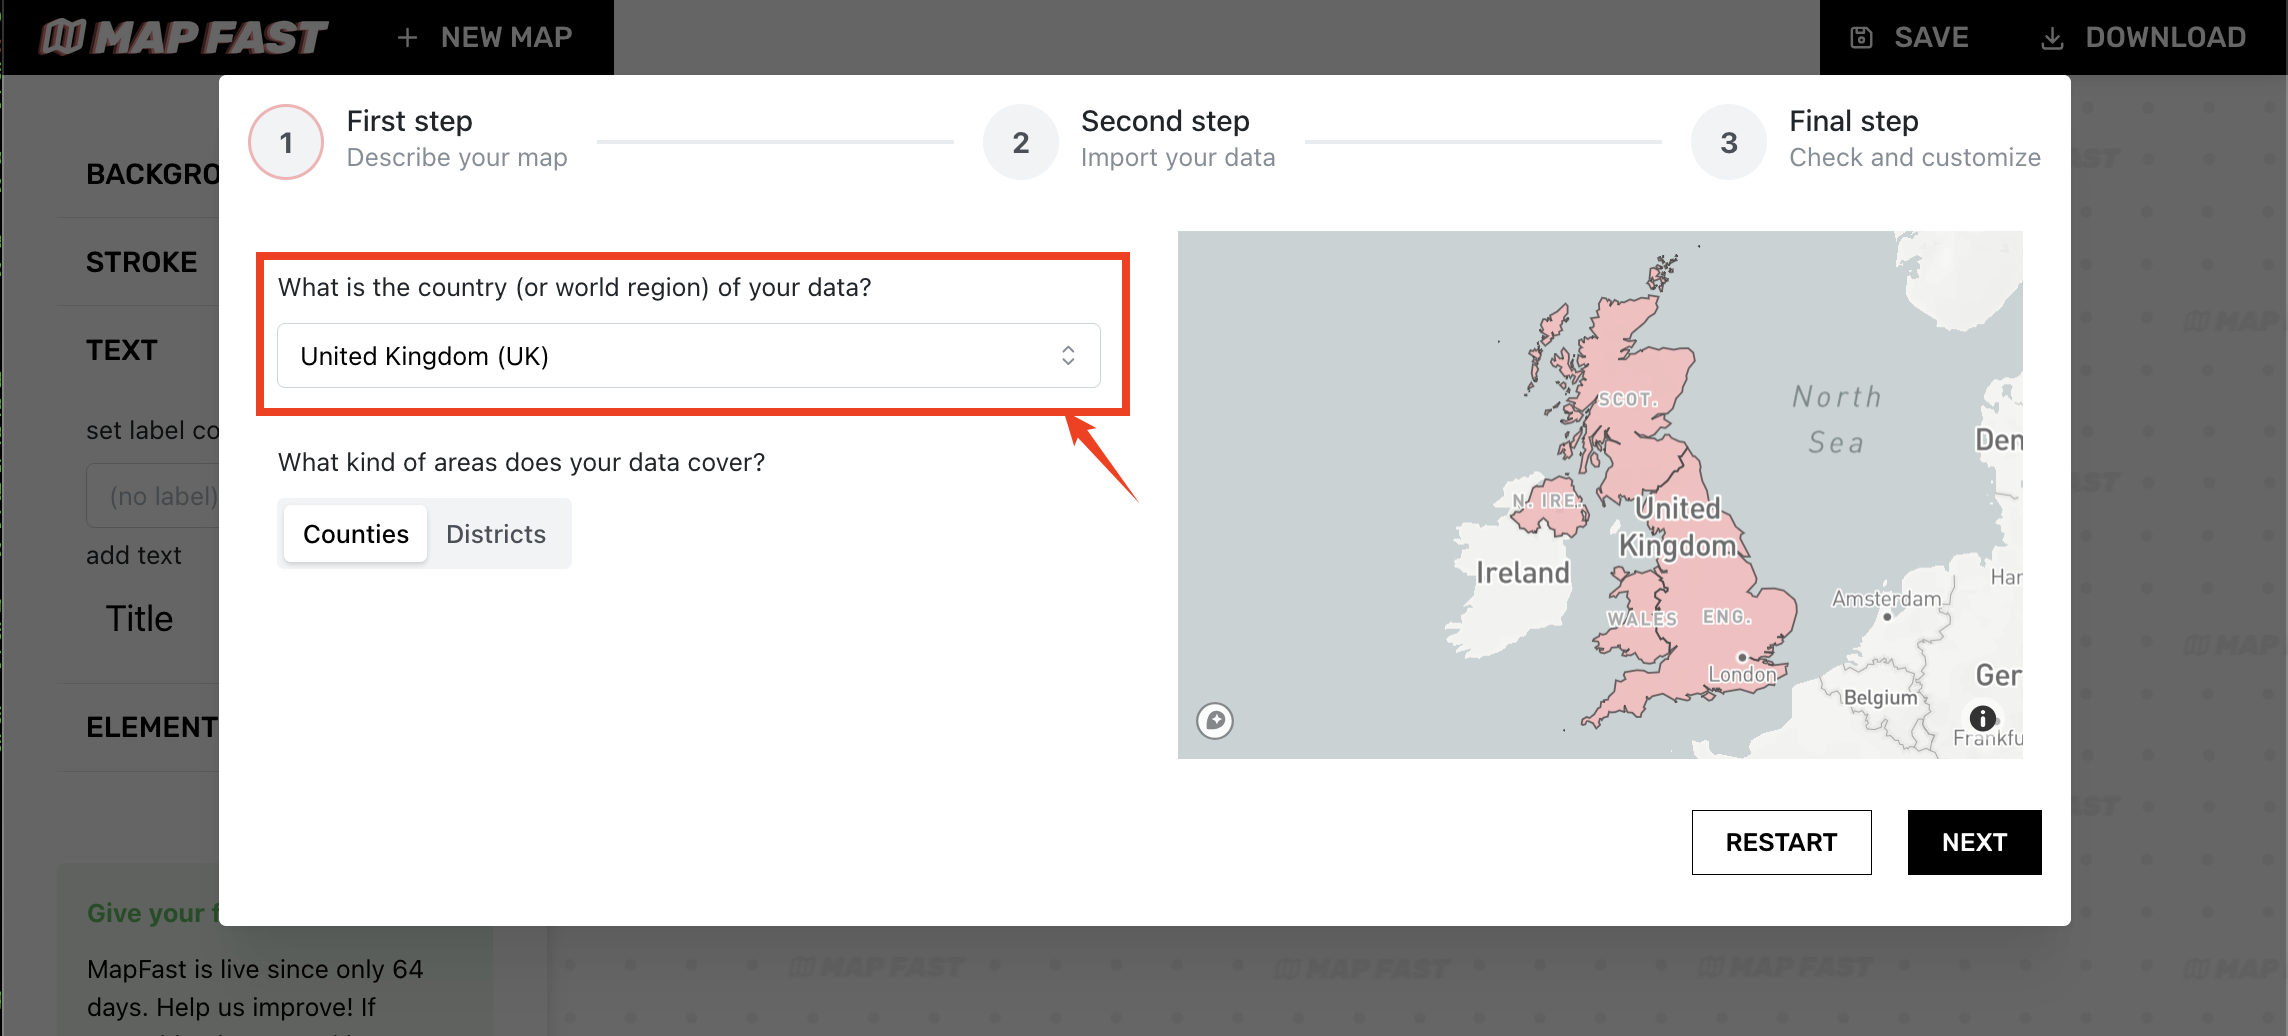Click the up-down chevron in country selector
The width and height of the screenshot is (2288, 1036).
[x=1068, y=356]
